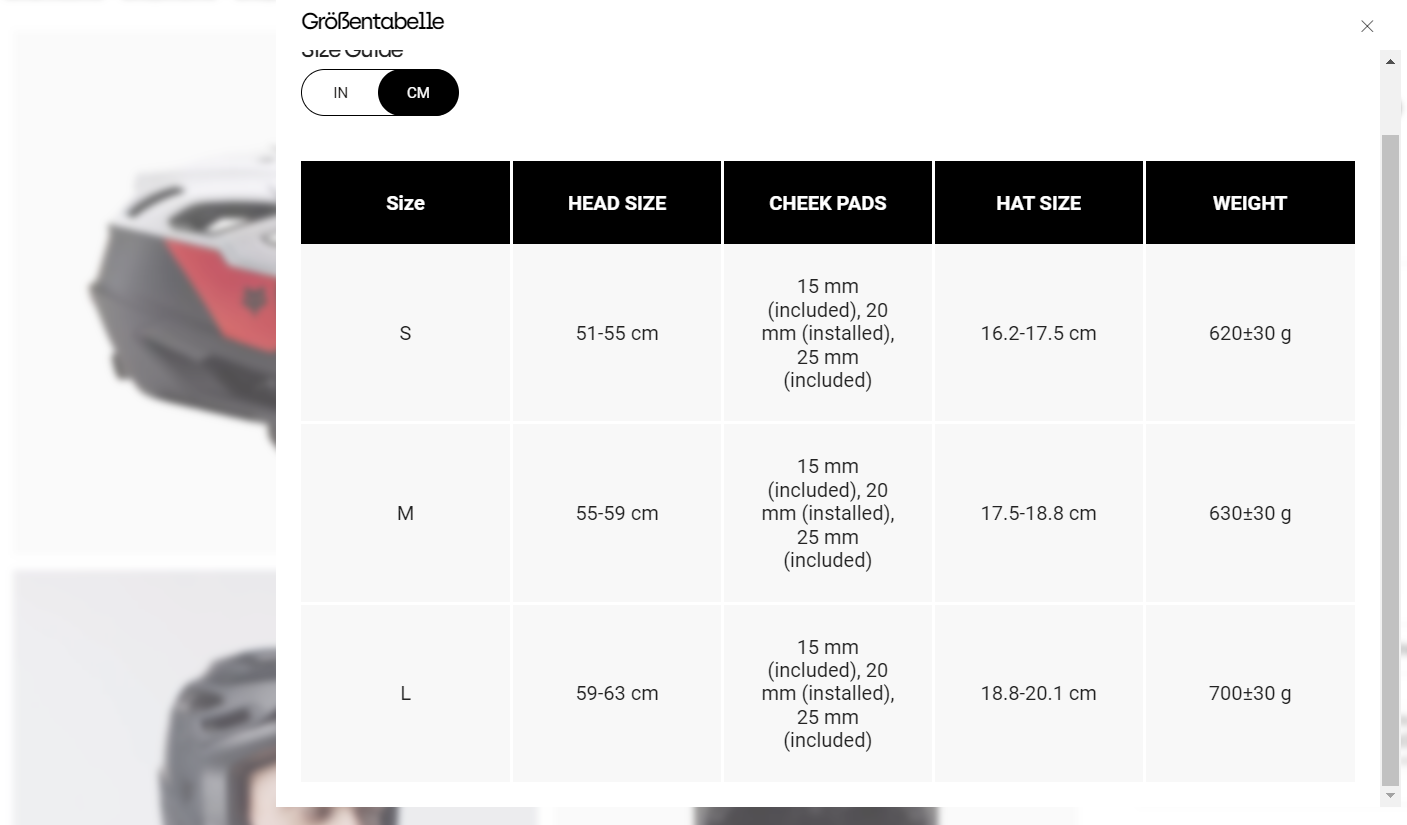The image size is (1407, 825).
Task: Click the HEAD SIZE column header
Action: (617, 203)
